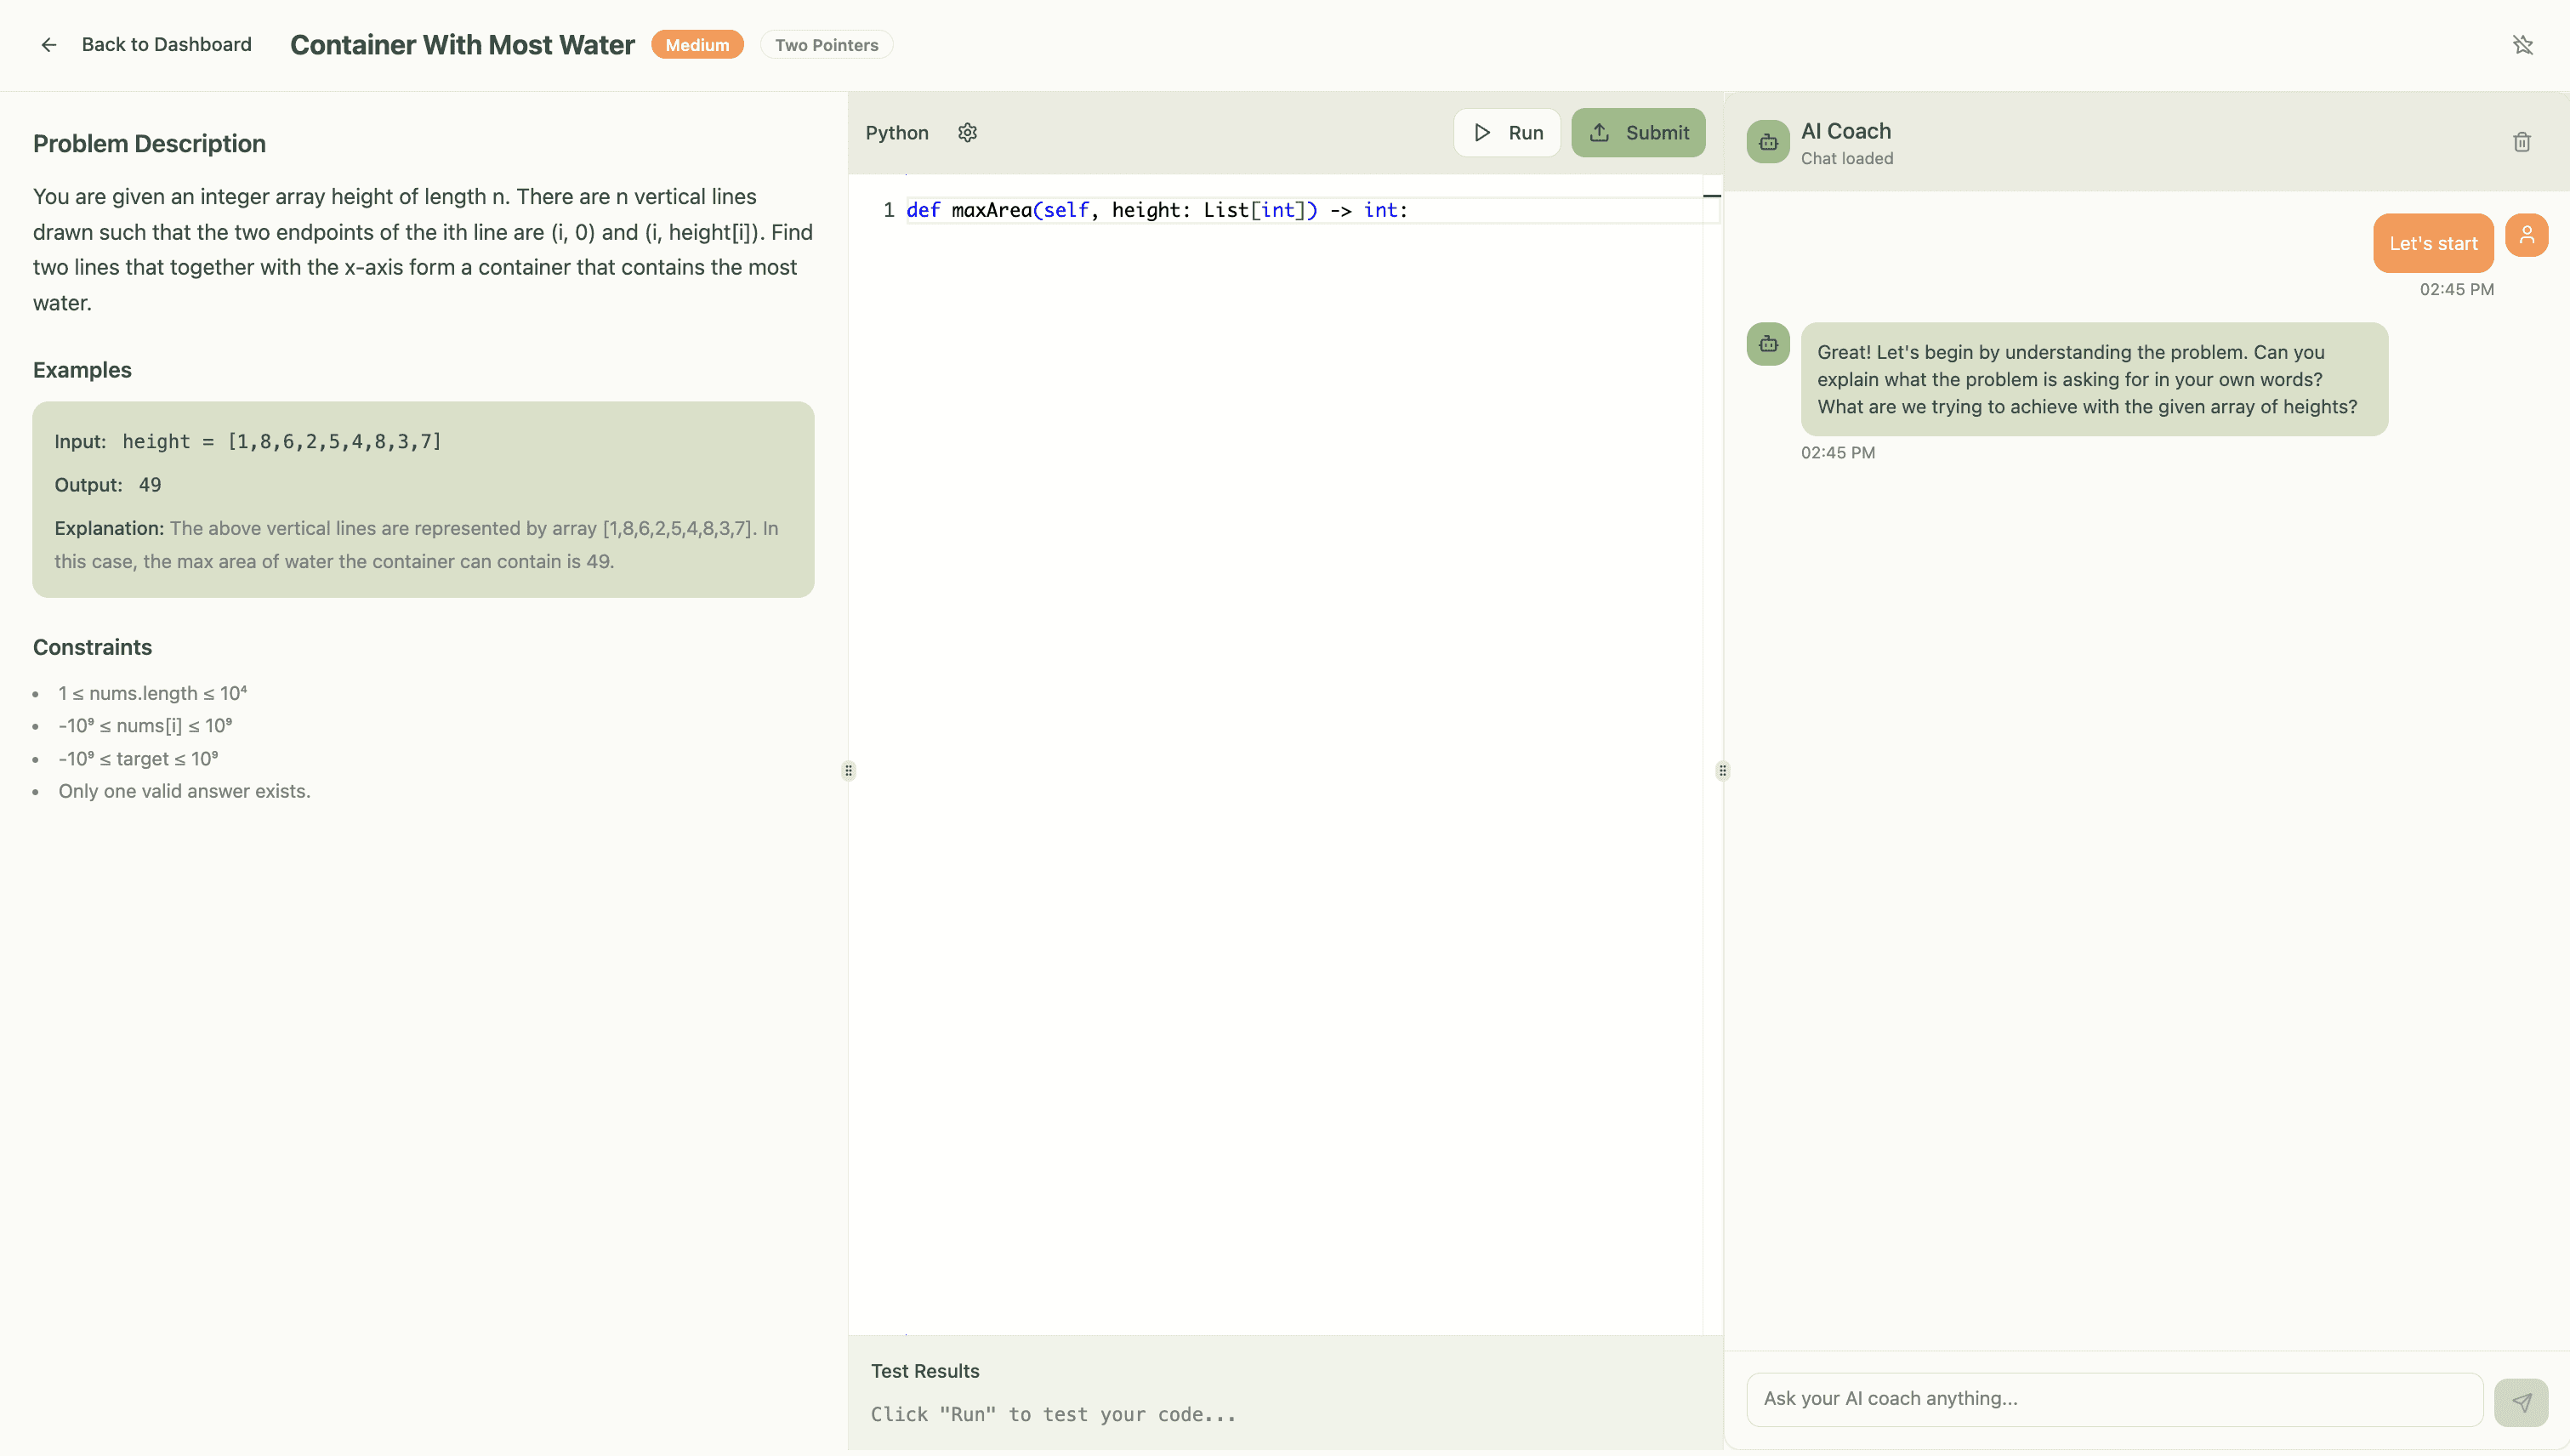
Task: Click code line 1 in editor
Action: 1156,210
